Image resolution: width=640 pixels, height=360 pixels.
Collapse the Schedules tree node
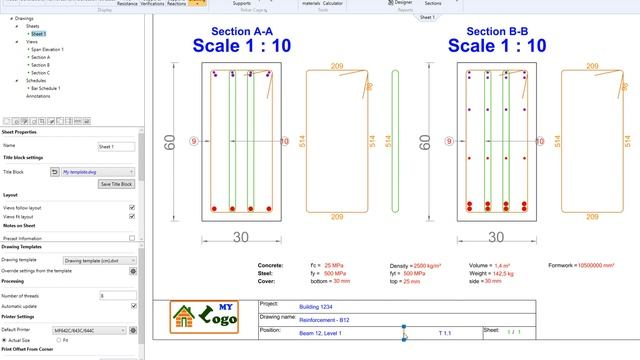click(x=17, y=80)
